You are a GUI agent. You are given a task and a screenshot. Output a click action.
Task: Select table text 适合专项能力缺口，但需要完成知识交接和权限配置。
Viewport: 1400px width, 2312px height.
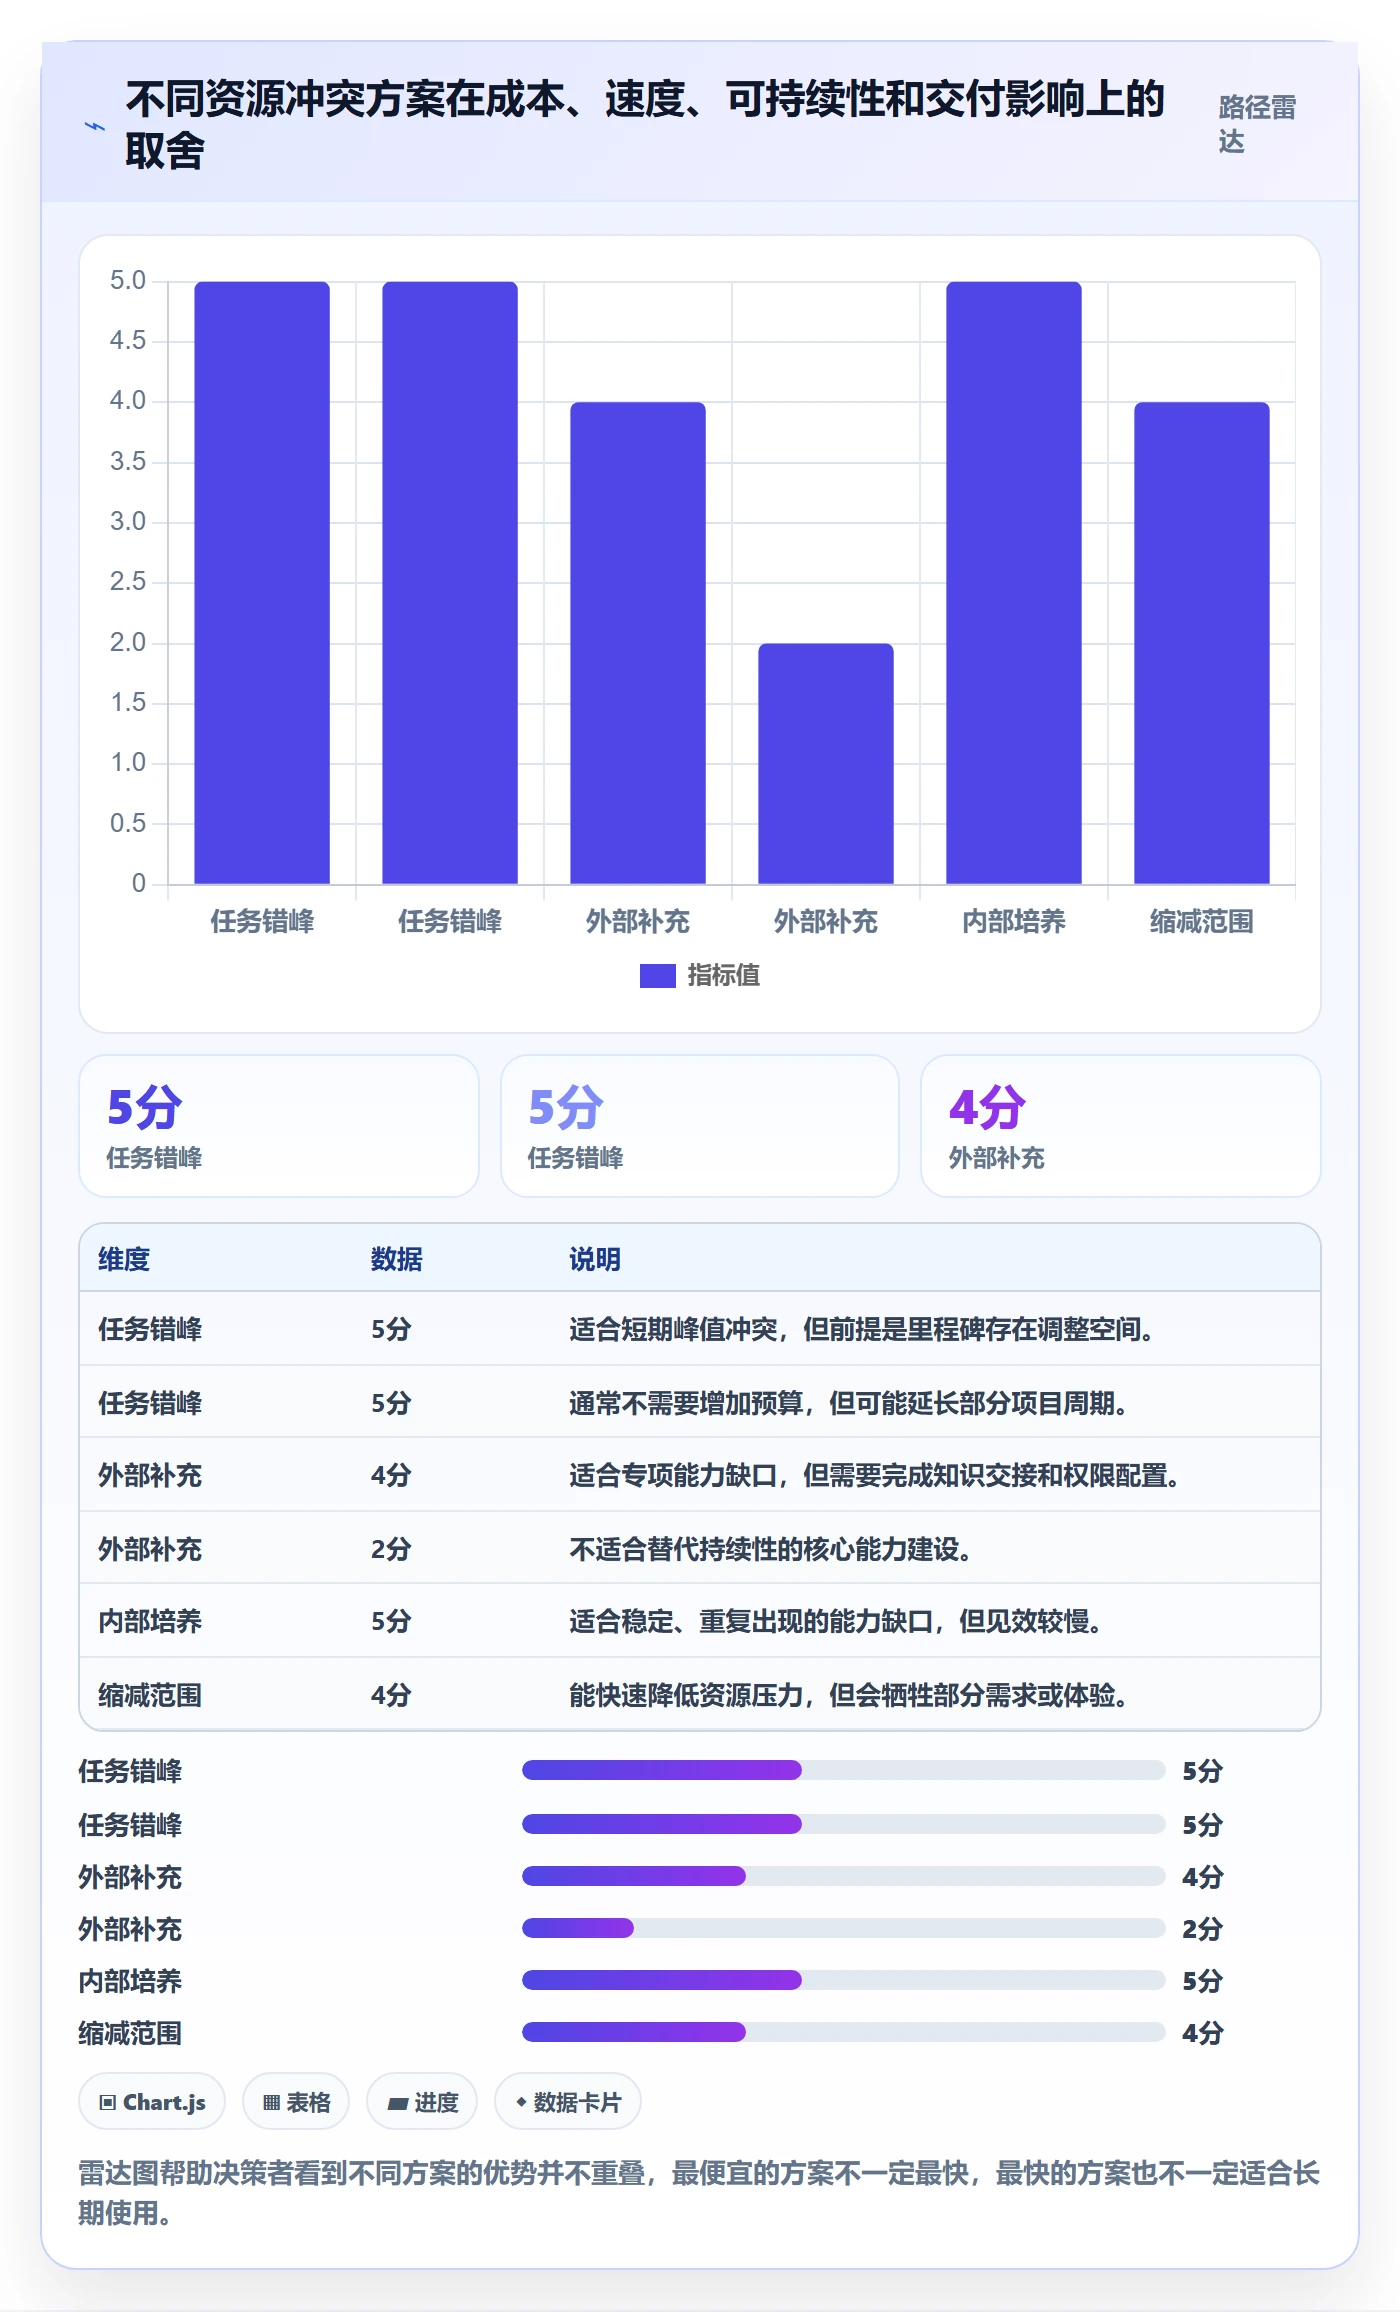coord(875,1475)
